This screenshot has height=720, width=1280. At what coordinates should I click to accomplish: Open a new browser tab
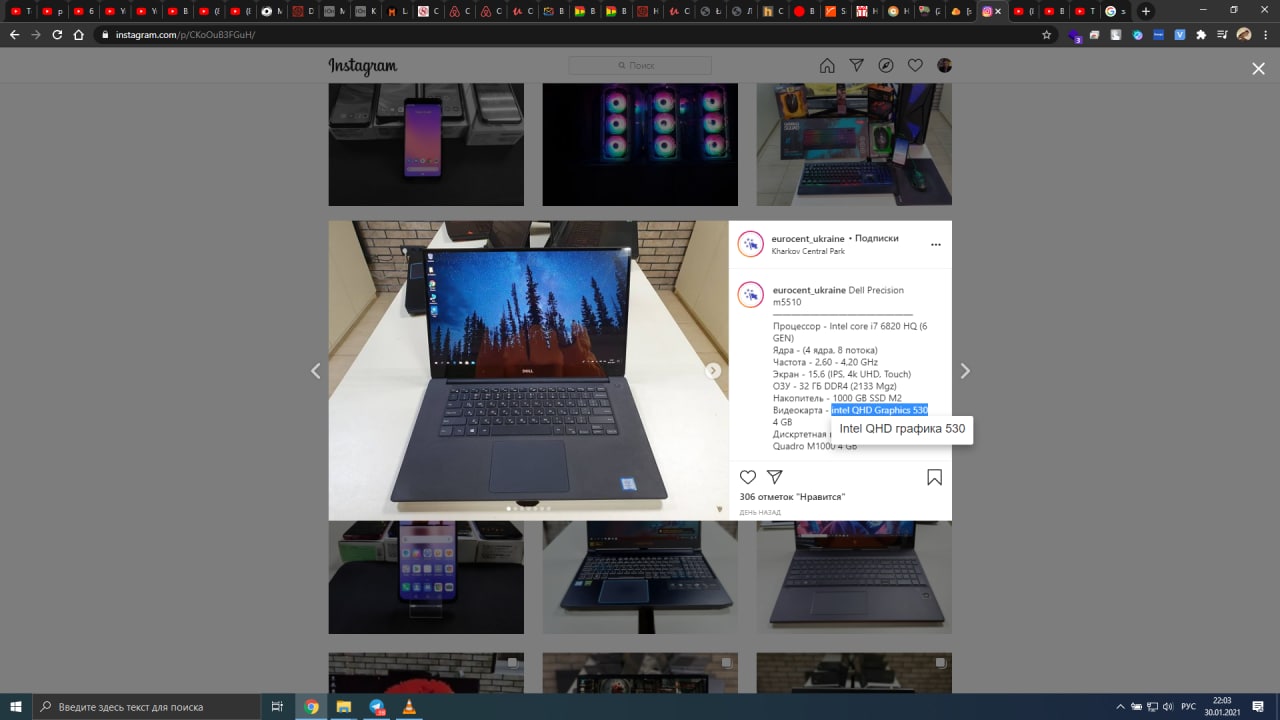point(1146,11)
